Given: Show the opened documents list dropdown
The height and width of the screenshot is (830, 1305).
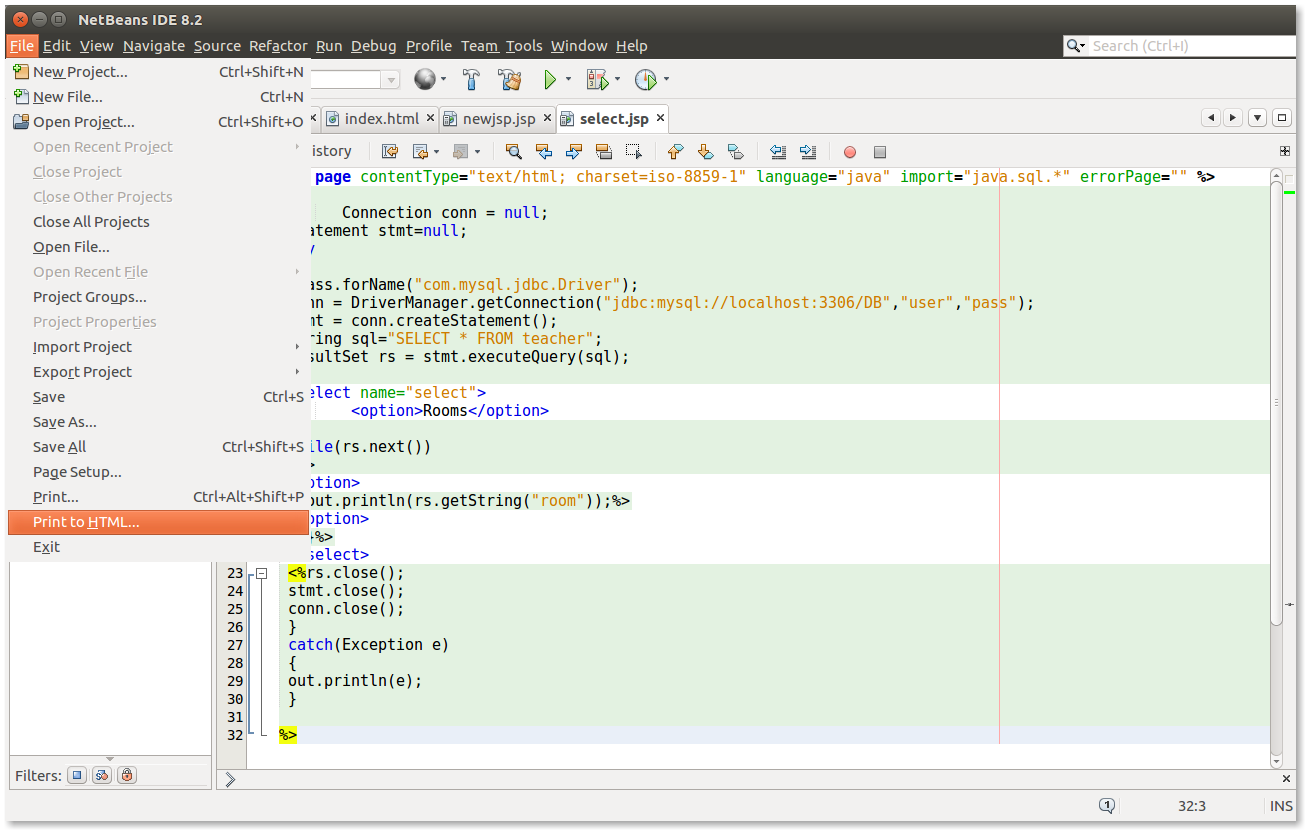Looking at the screenshot, I should (x=1257, y=118).
